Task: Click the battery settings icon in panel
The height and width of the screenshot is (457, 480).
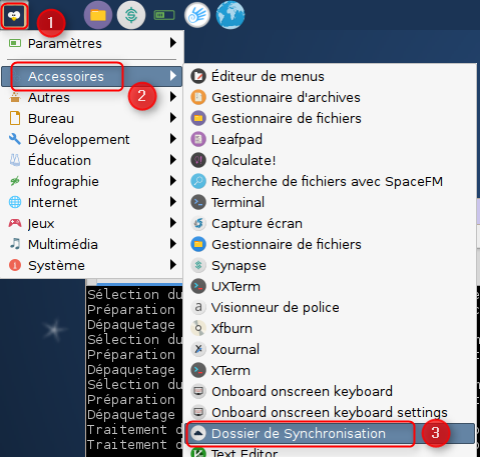Action: tap(164, 15)
